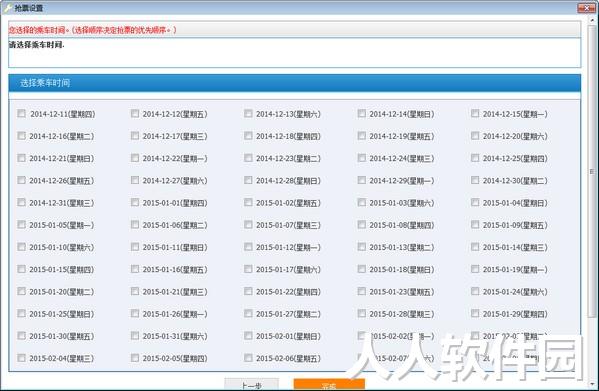Screen dimensions: 599x391
Task: Tick the 2014-12-25 (星期四) checkbox
Action: (x=475, y=158)
